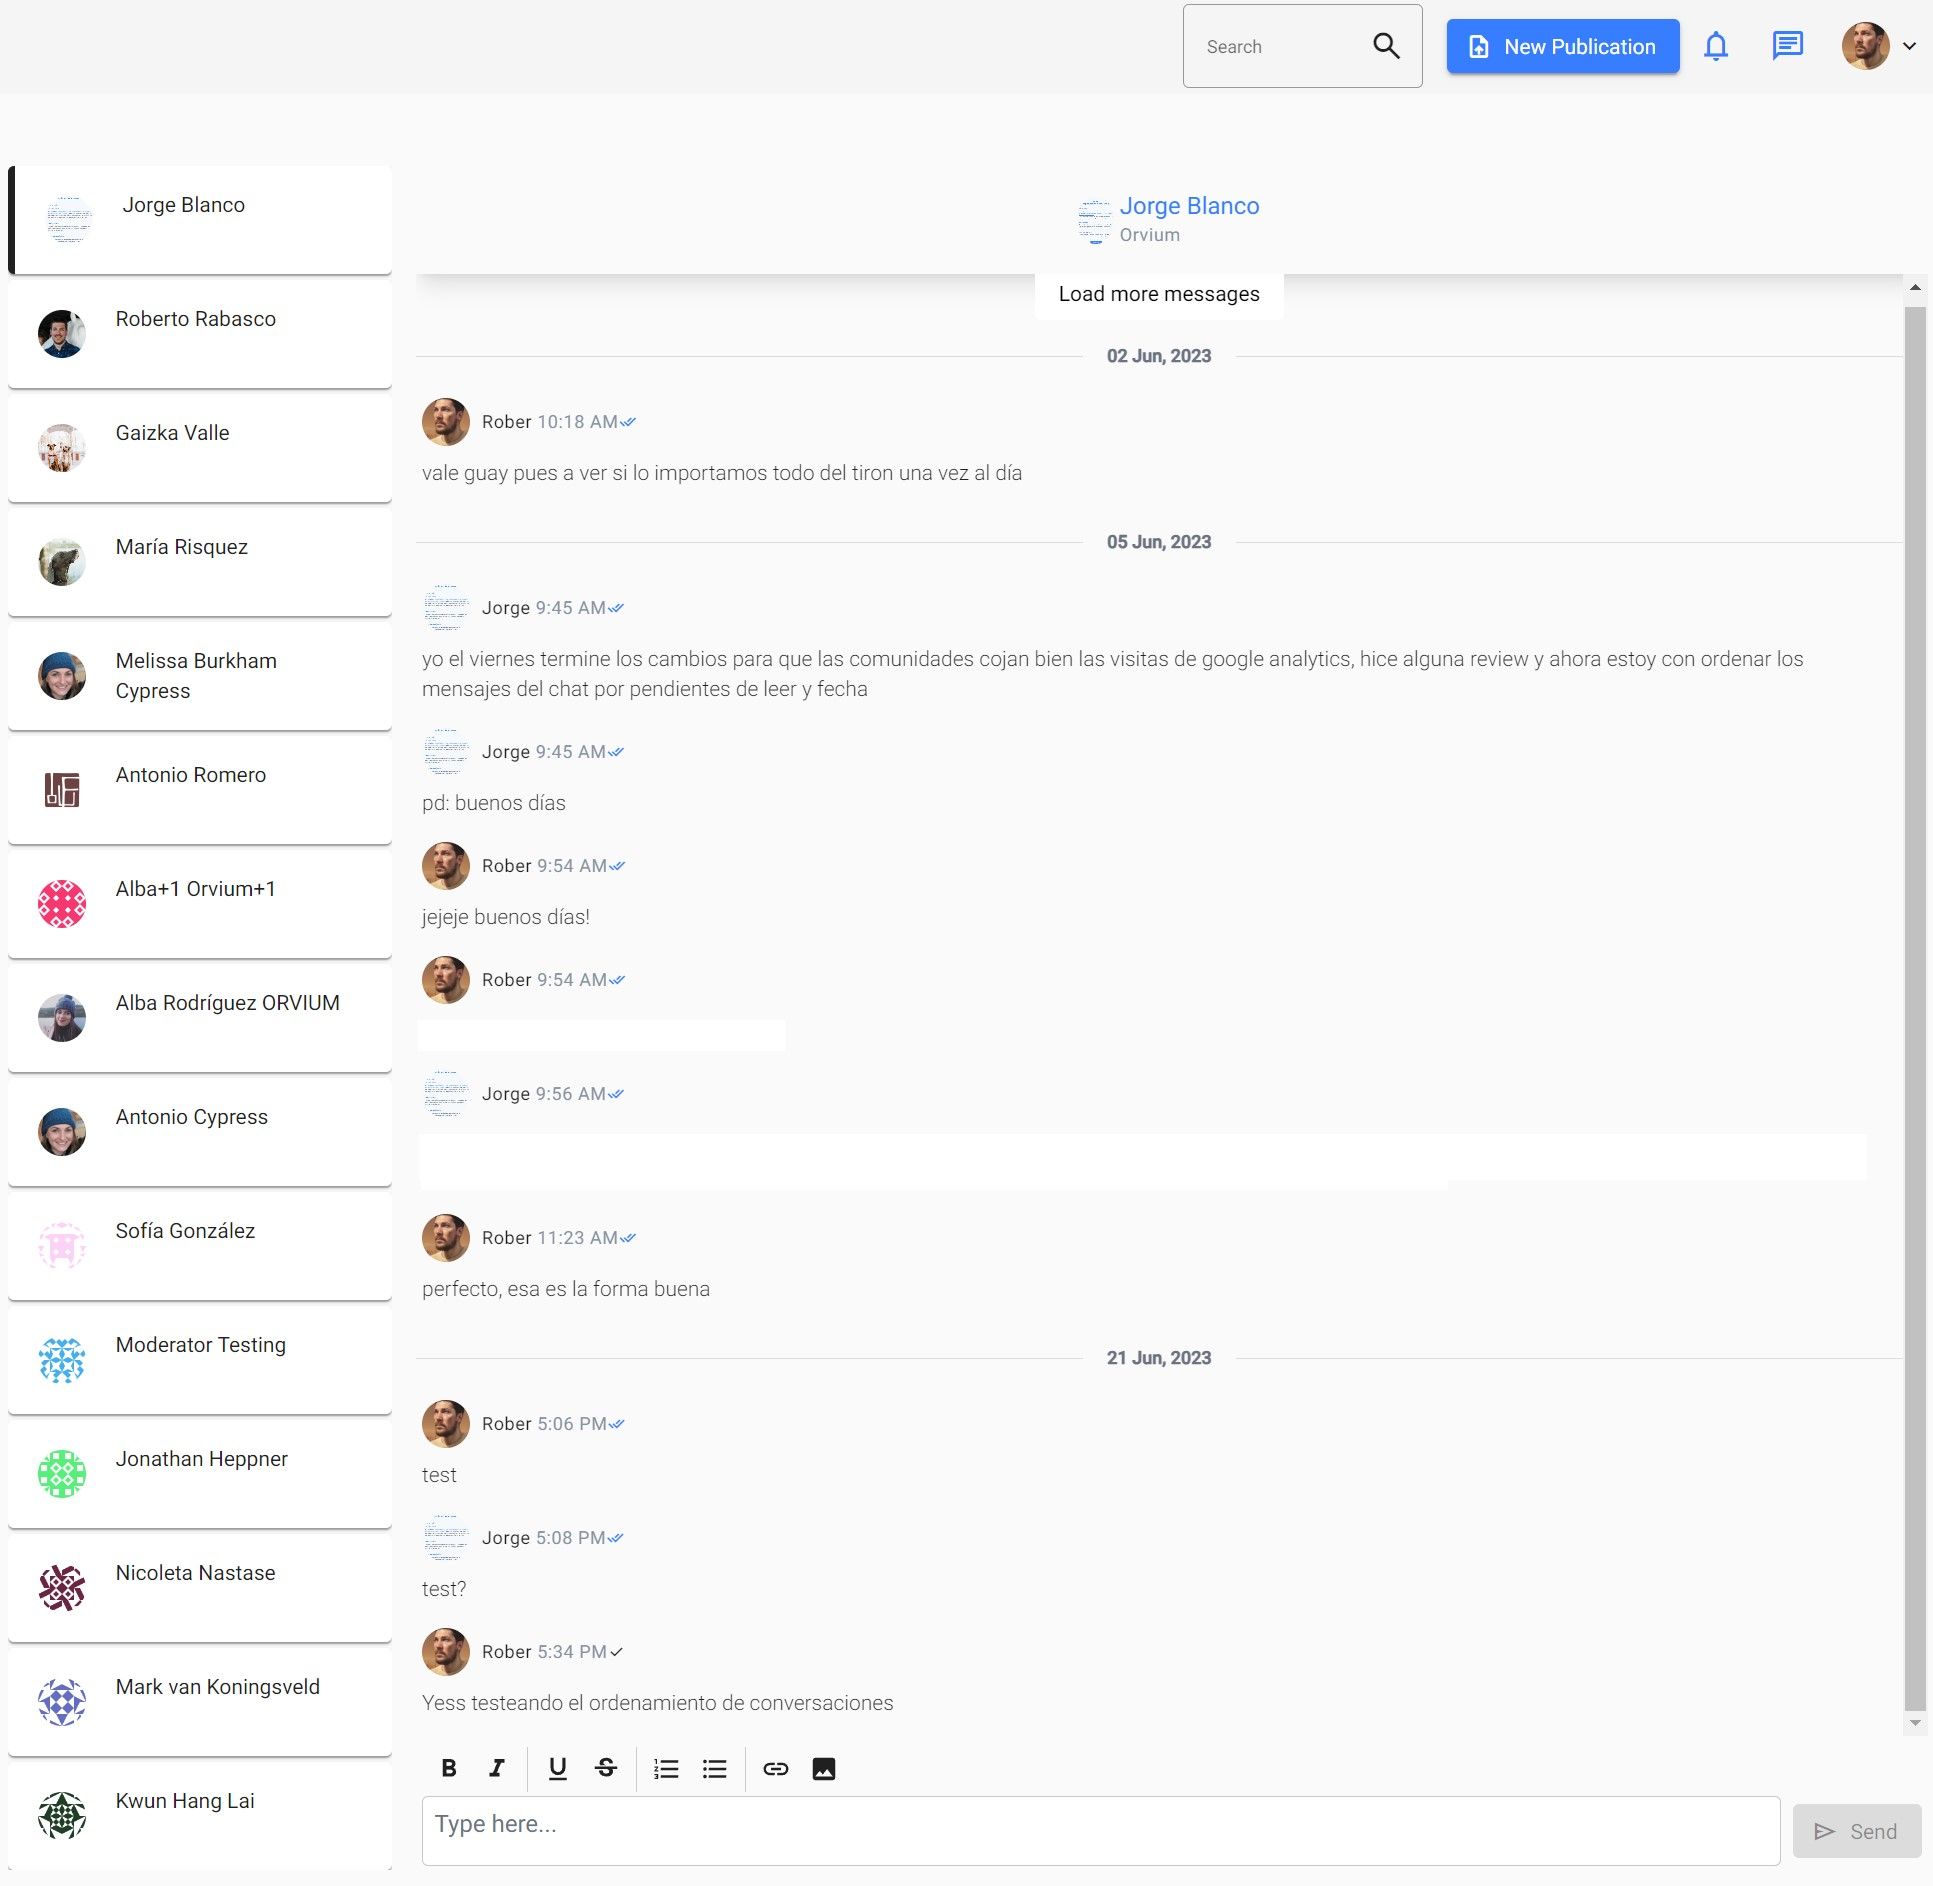The height and width of the screenshot is (1886, 1933).
Task: Click message 'Yess testeando el ordenamiento de conversaciones'
Action: click(658, 1703)
